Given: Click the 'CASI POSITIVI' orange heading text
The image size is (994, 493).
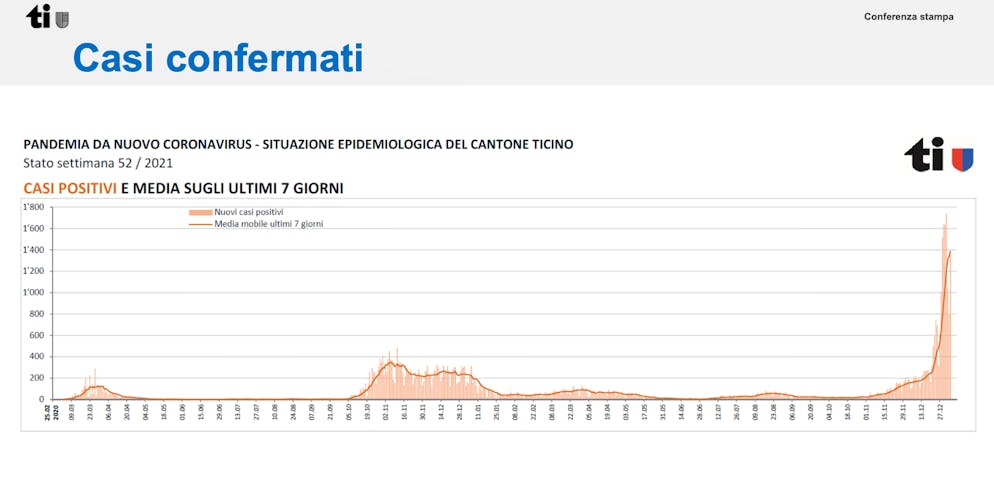Looking at the screenshot, I should click(70, 188).
